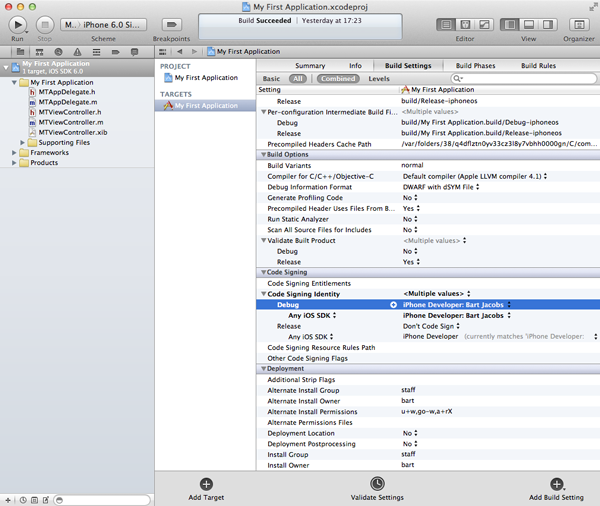Screen dimensions: 600x506
Task: Change the Compiler for C/C++/Objective-C popup
Action: click(474, 176)
